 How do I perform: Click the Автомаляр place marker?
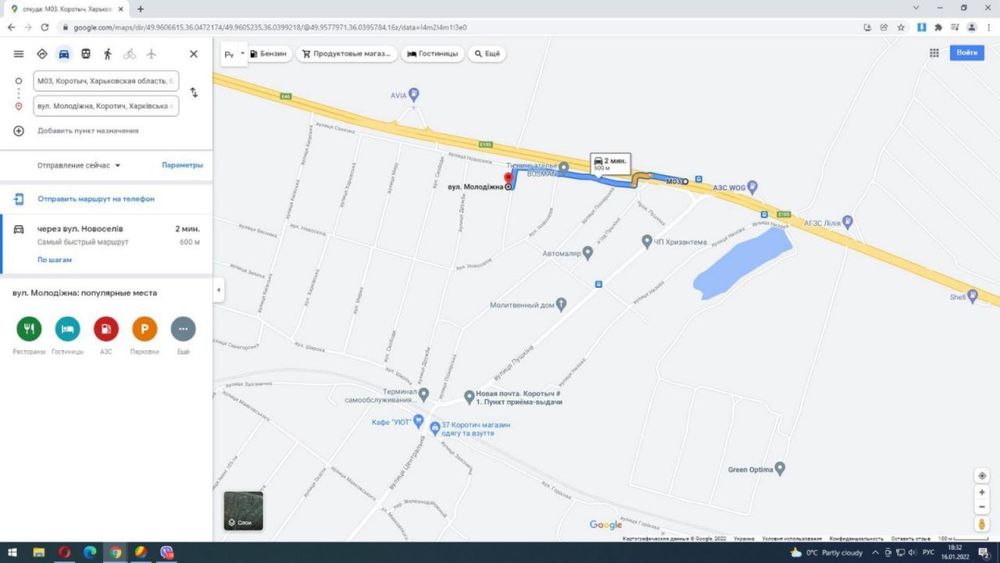(x=587, y=253)
